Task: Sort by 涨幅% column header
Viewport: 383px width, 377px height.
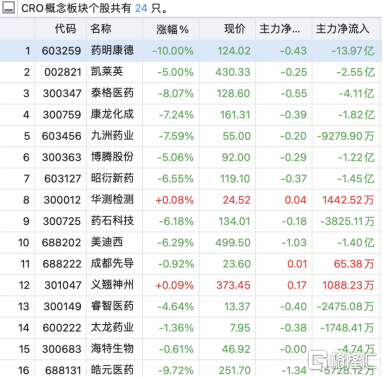Action: tap(172, 29)
